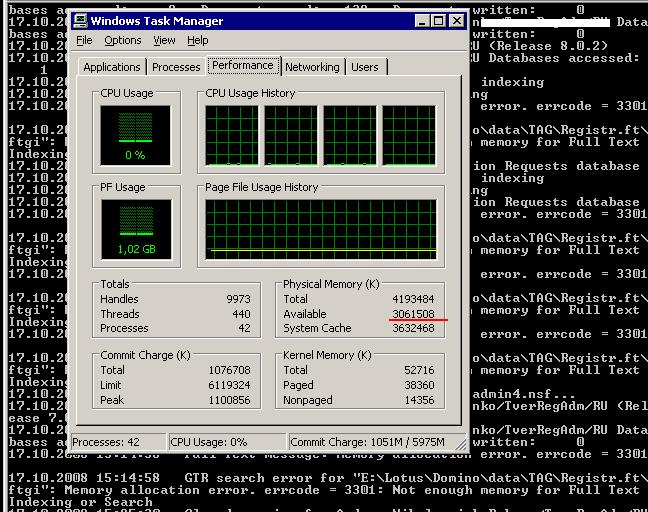
Task: Click the CPU Usage gauge
Action: 135,136
